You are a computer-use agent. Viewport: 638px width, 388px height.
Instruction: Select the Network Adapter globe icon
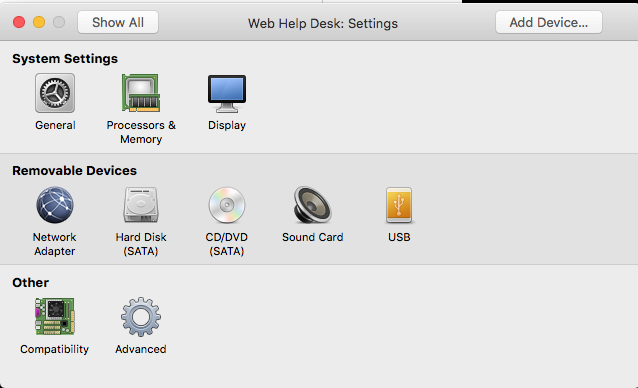click(55, 205)
